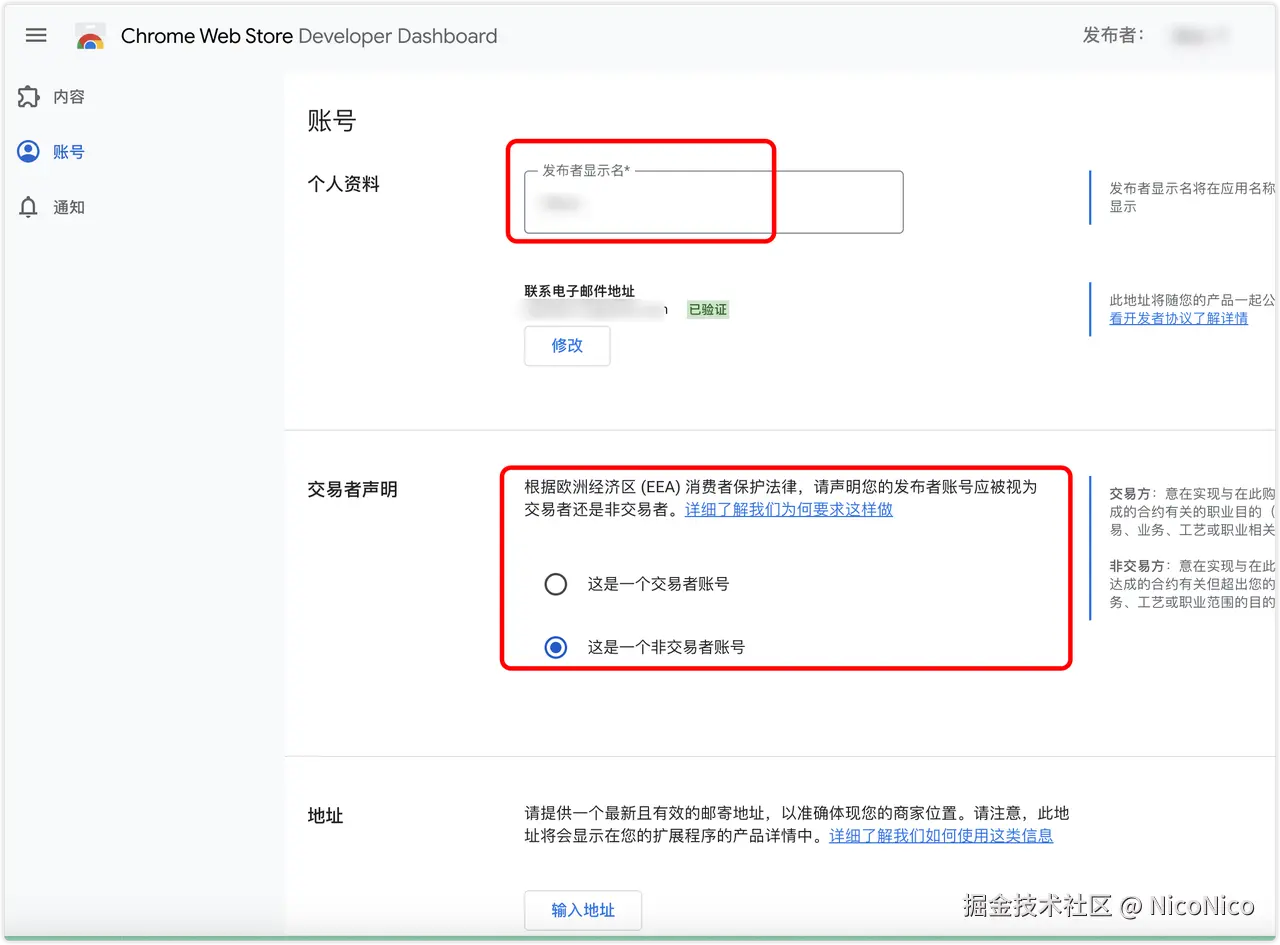Select the puzzle-piece icon next to 内容
Screen dimensions: 1280x945
coord(30,97)
